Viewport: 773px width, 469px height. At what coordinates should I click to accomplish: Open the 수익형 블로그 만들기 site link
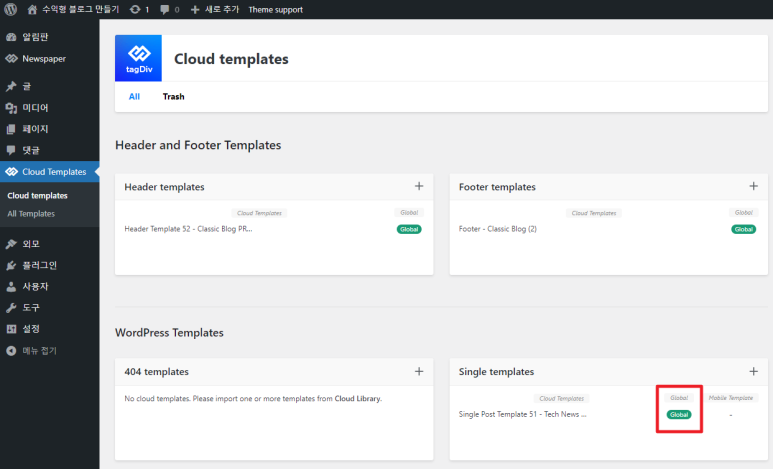80,9
